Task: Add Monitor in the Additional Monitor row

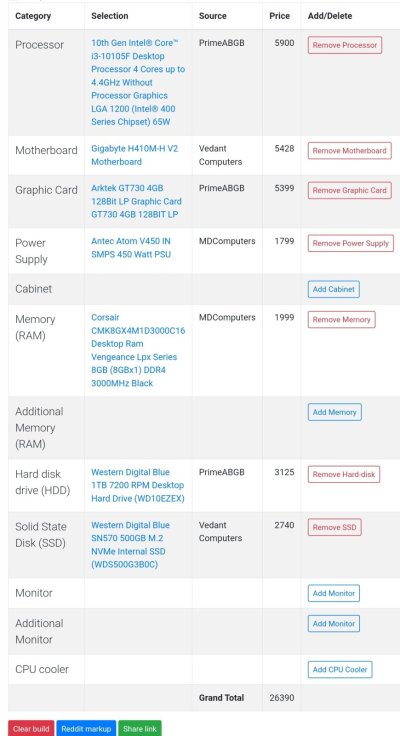Action: (x=334, y=624)
